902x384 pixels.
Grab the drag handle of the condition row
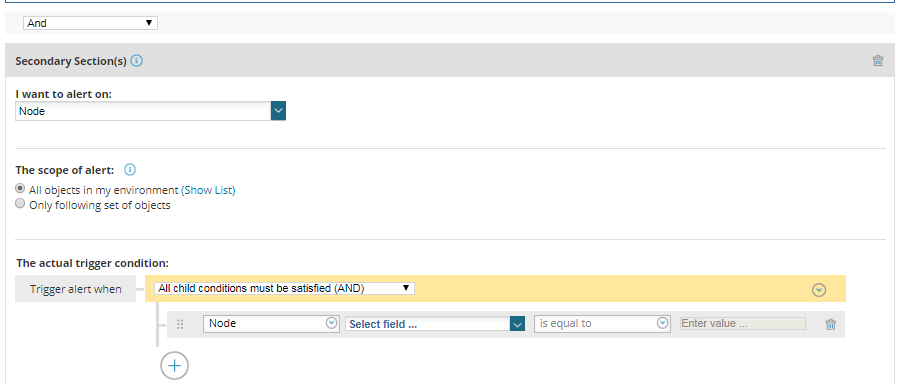pos(180,324)
